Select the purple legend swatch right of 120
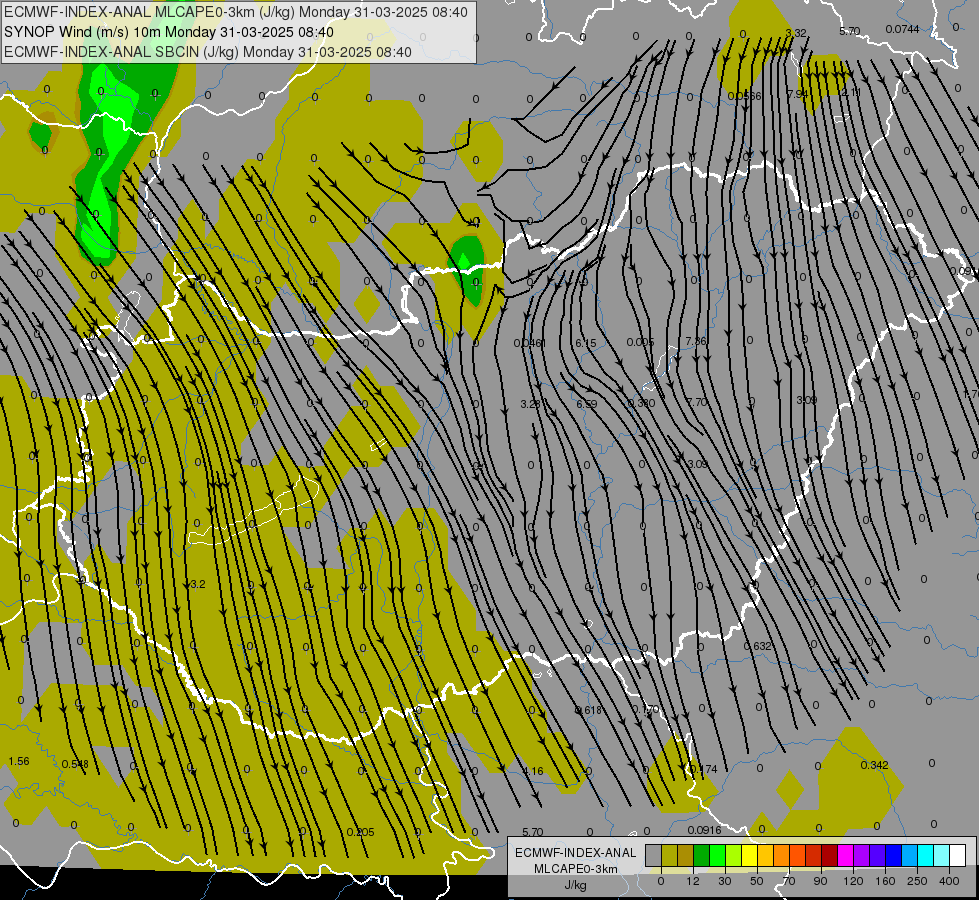 (862, 855)
